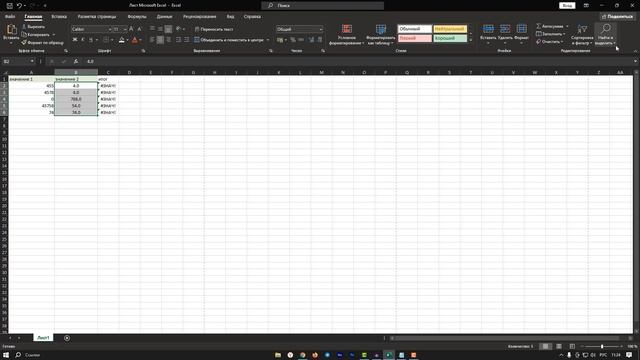This screenshot has width=640, height=360.
Task: Click the Cut (Вырезать) command
Action: (x=33, y=27)
